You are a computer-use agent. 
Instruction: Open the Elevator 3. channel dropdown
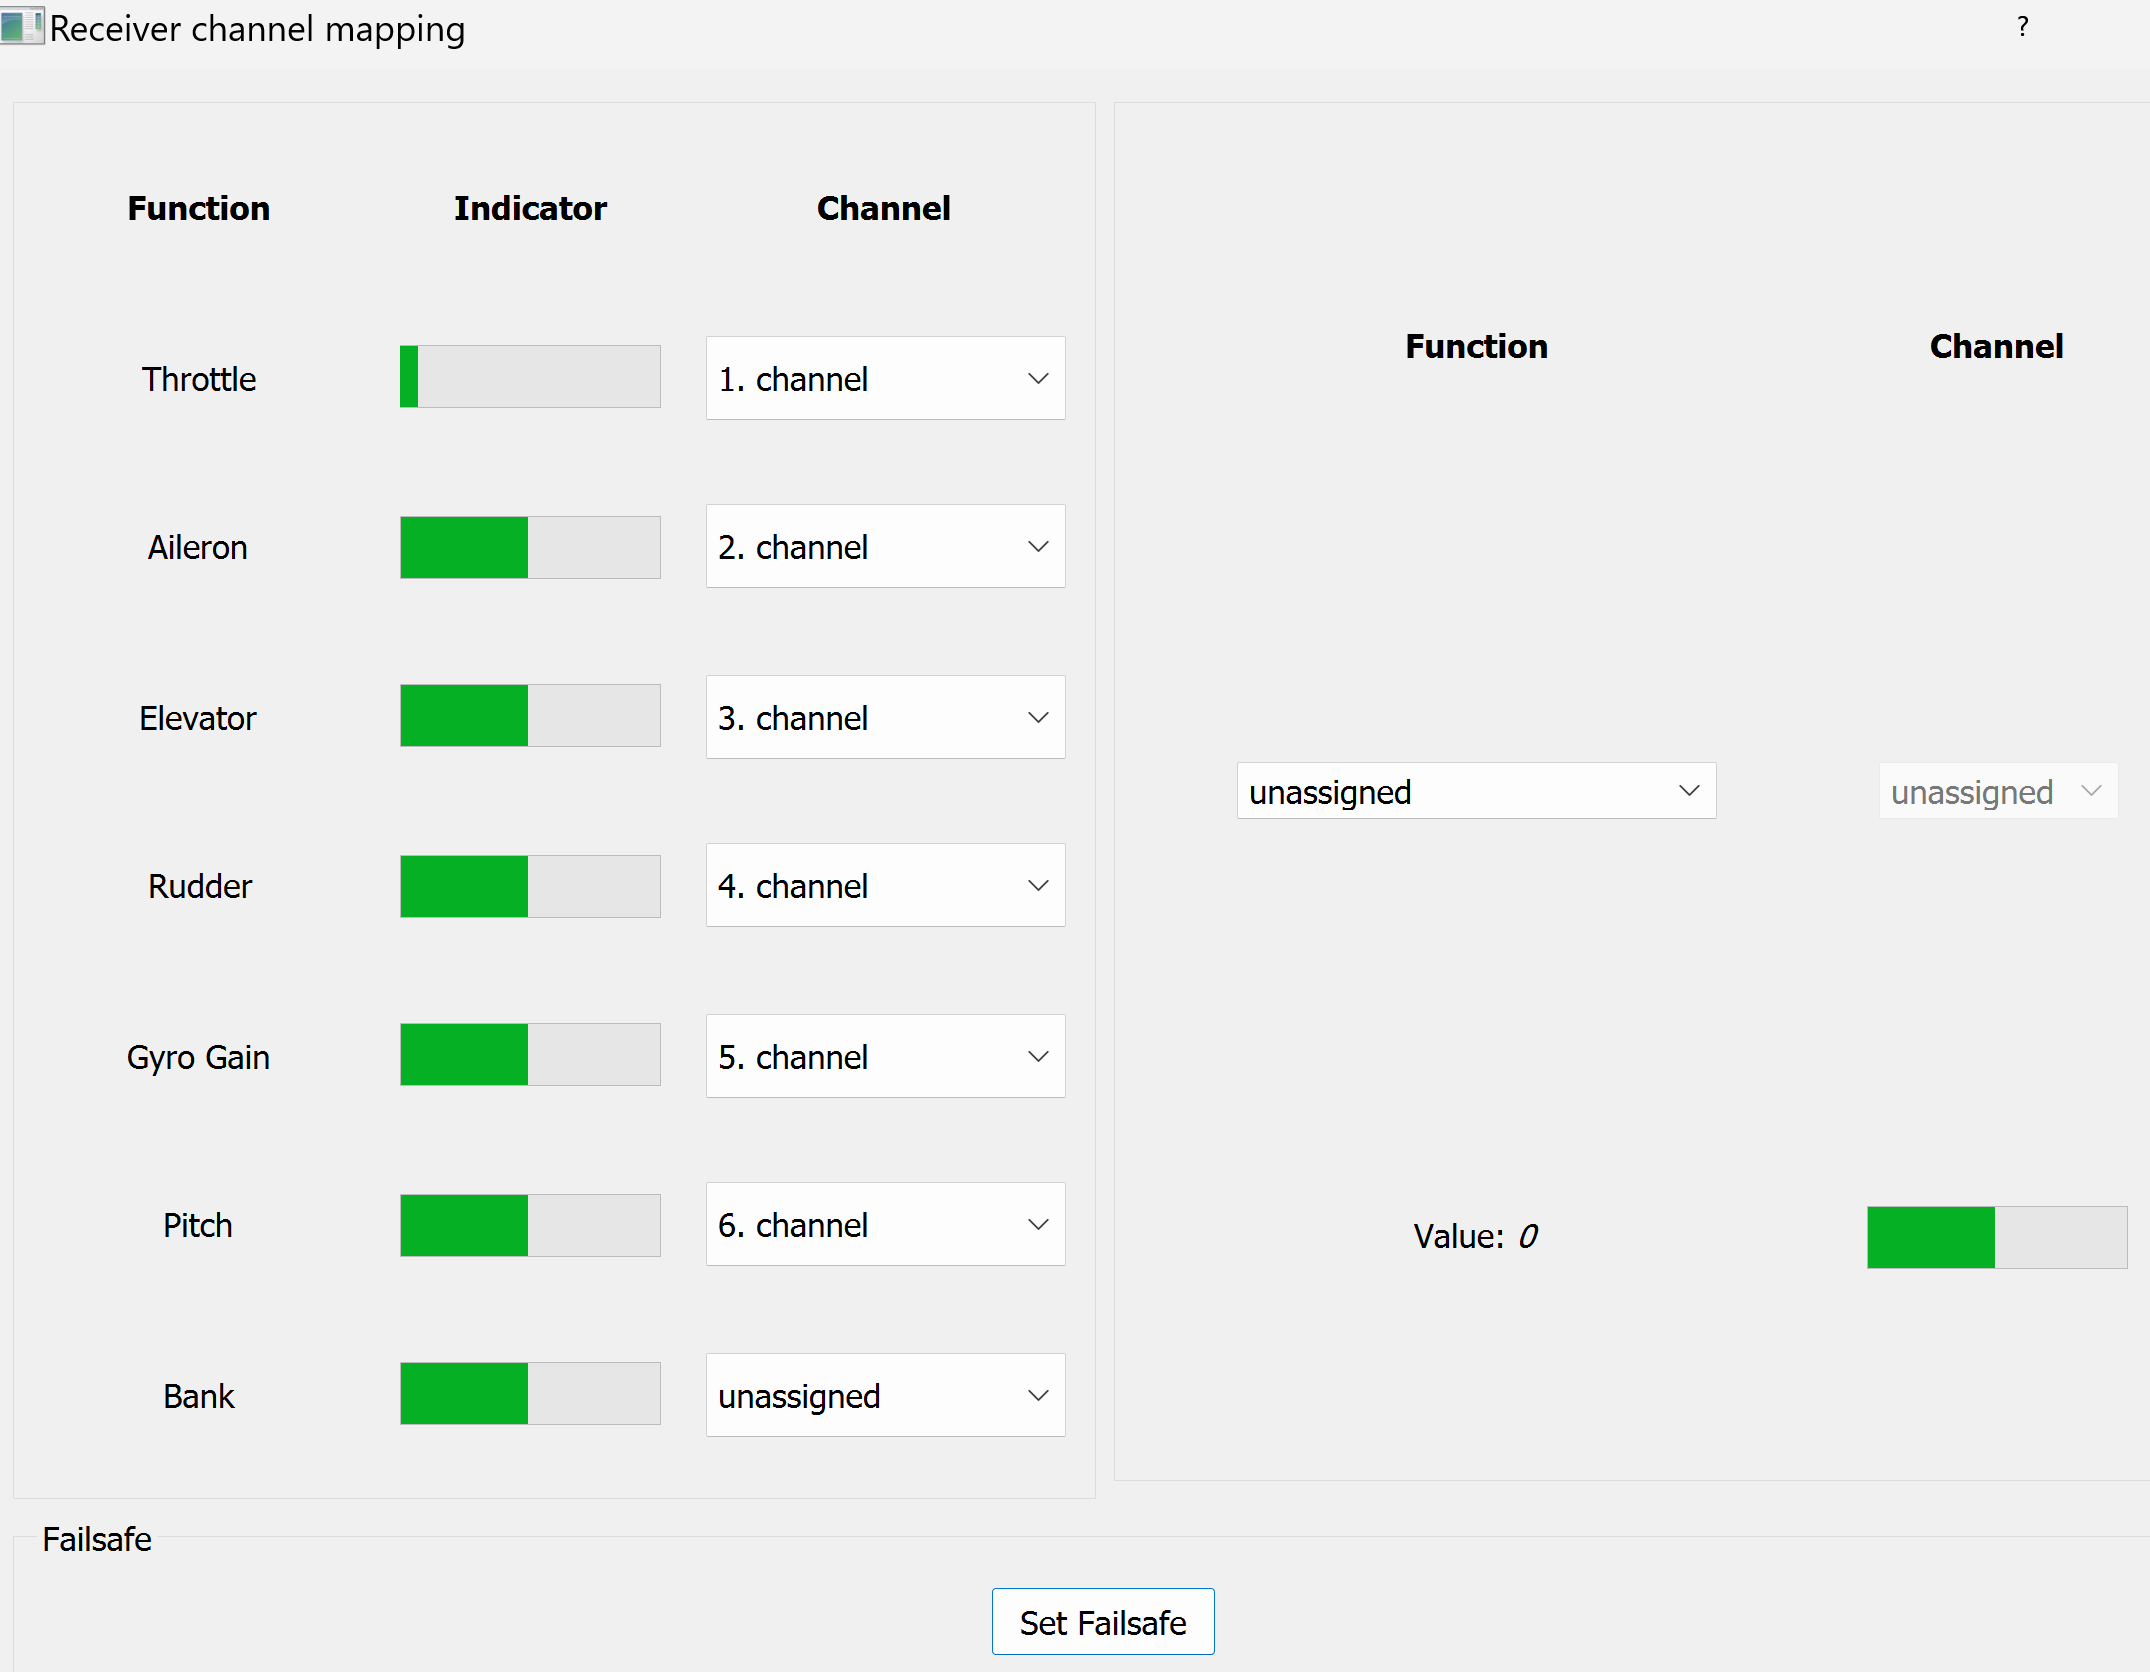(x=885, y=718)
